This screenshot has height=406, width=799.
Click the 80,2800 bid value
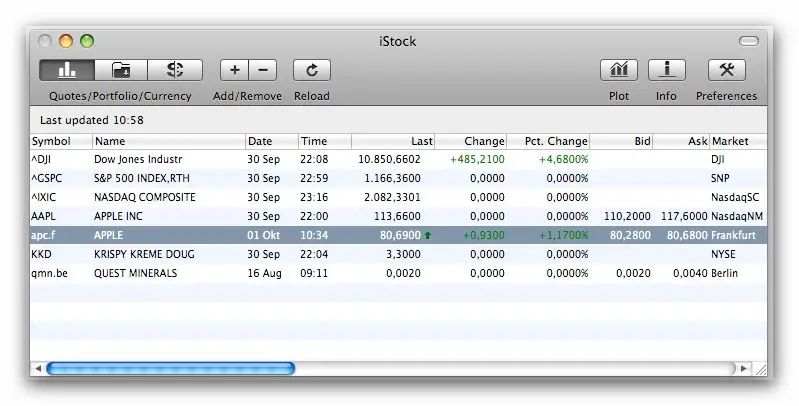tap(630, 235)
